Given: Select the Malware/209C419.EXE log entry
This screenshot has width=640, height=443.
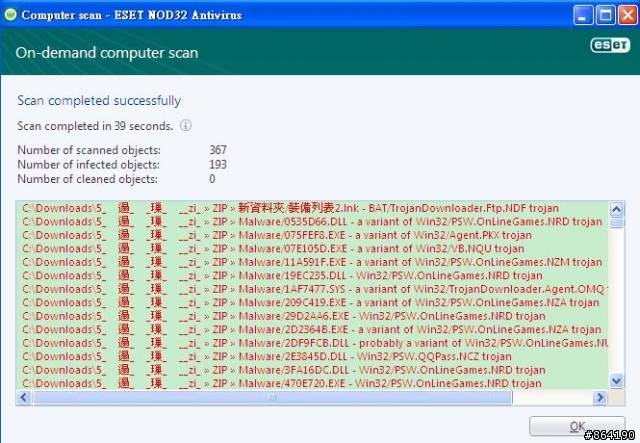Looking at the screenshot, I should (x=313, y=303).
